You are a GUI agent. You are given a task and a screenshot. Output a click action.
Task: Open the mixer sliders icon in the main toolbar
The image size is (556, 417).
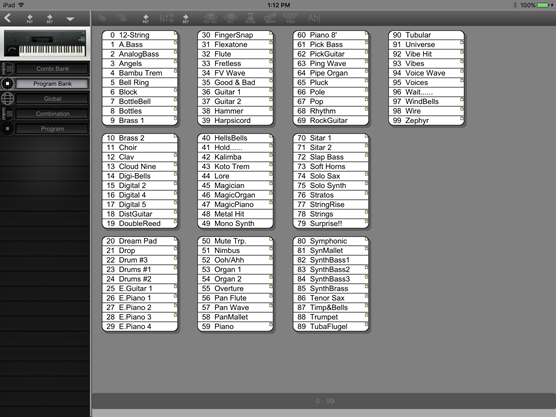click(x=166, y=18)
